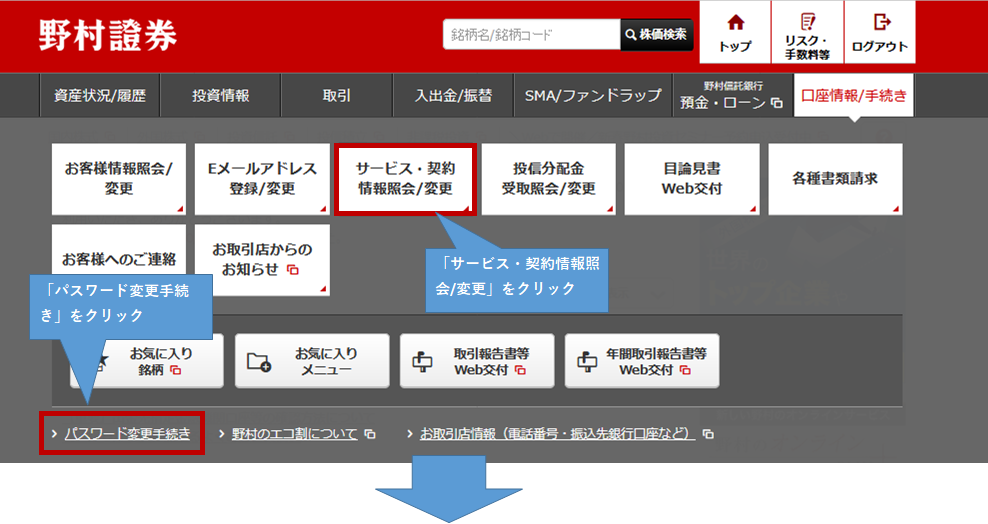
Task: Click the red new-window icon in 取引報告書等Web交付
Action: coord(520,370)
